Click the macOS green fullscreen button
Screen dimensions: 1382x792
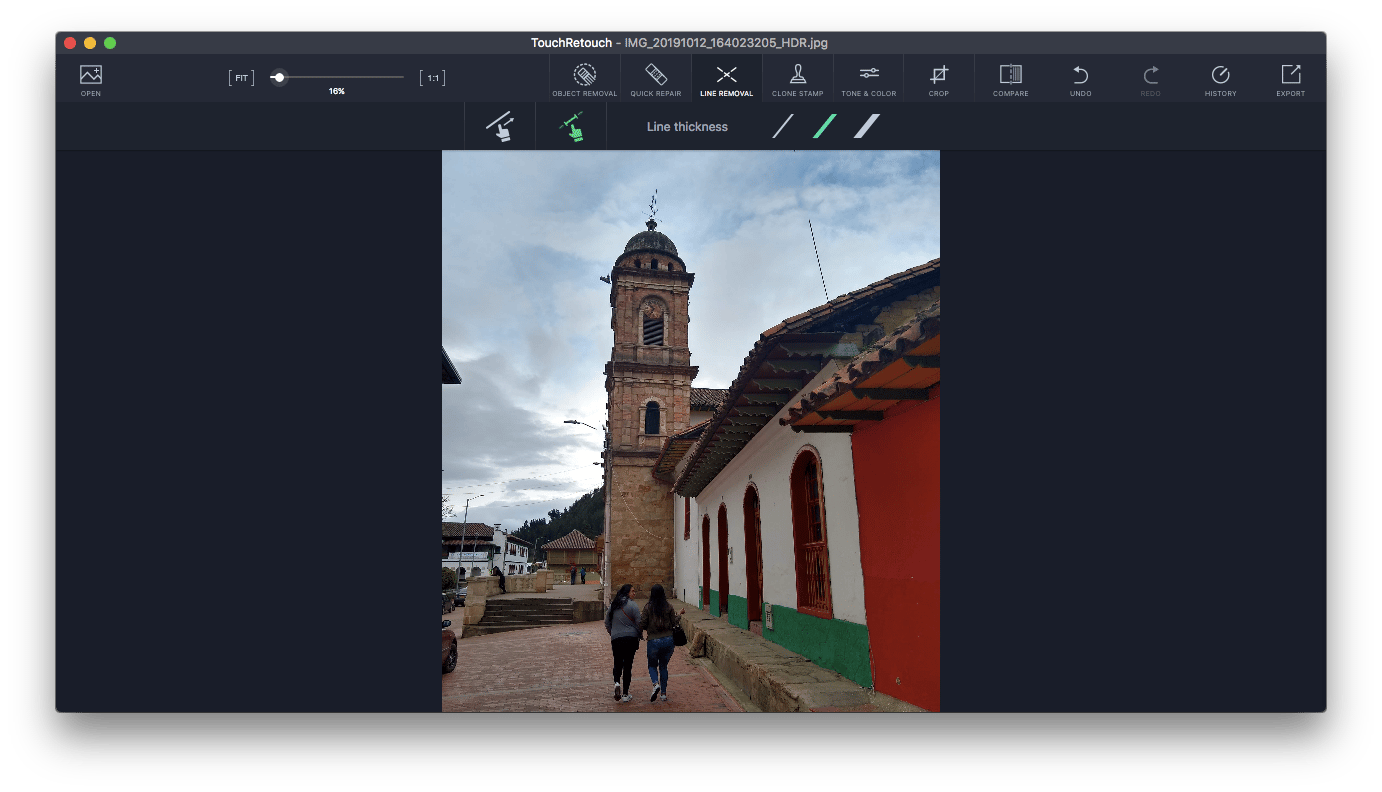coord(110,43)
